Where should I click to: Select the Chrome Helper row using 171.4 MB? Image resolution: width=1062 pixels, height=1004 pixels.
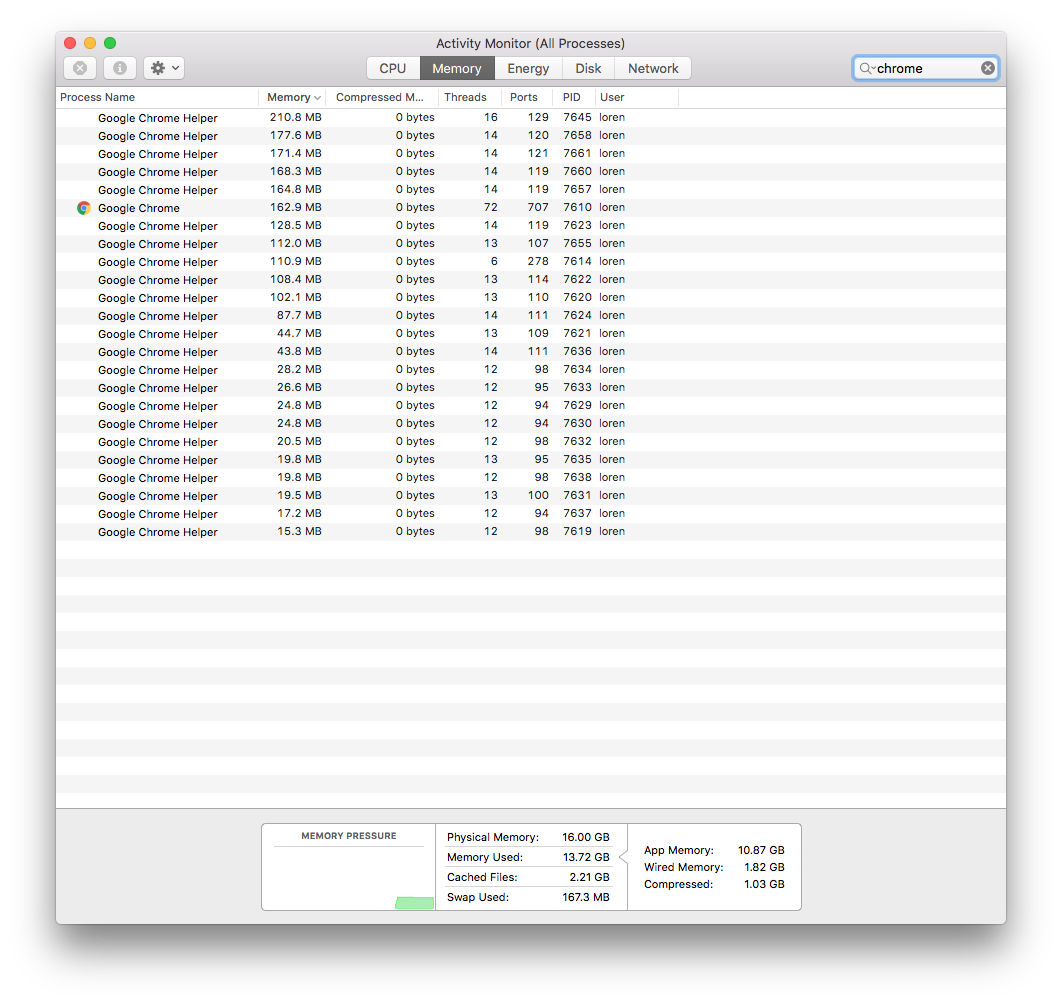[531, 154]
